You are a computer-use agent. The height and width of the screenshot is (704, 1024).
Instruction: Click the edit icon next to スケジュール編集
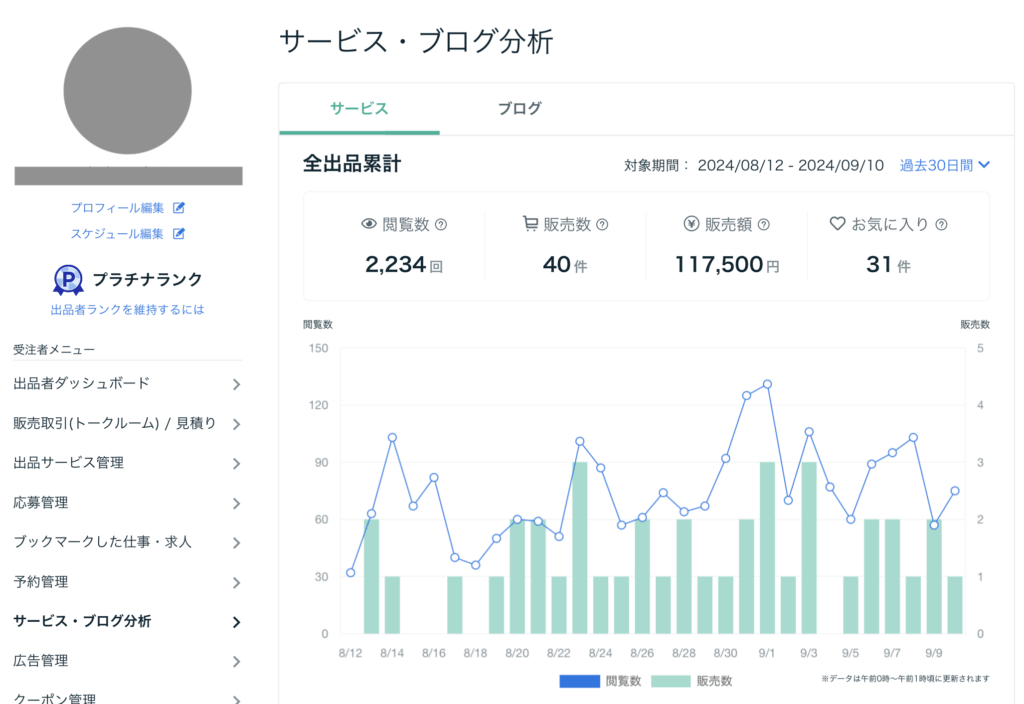[x=179, y=234]
